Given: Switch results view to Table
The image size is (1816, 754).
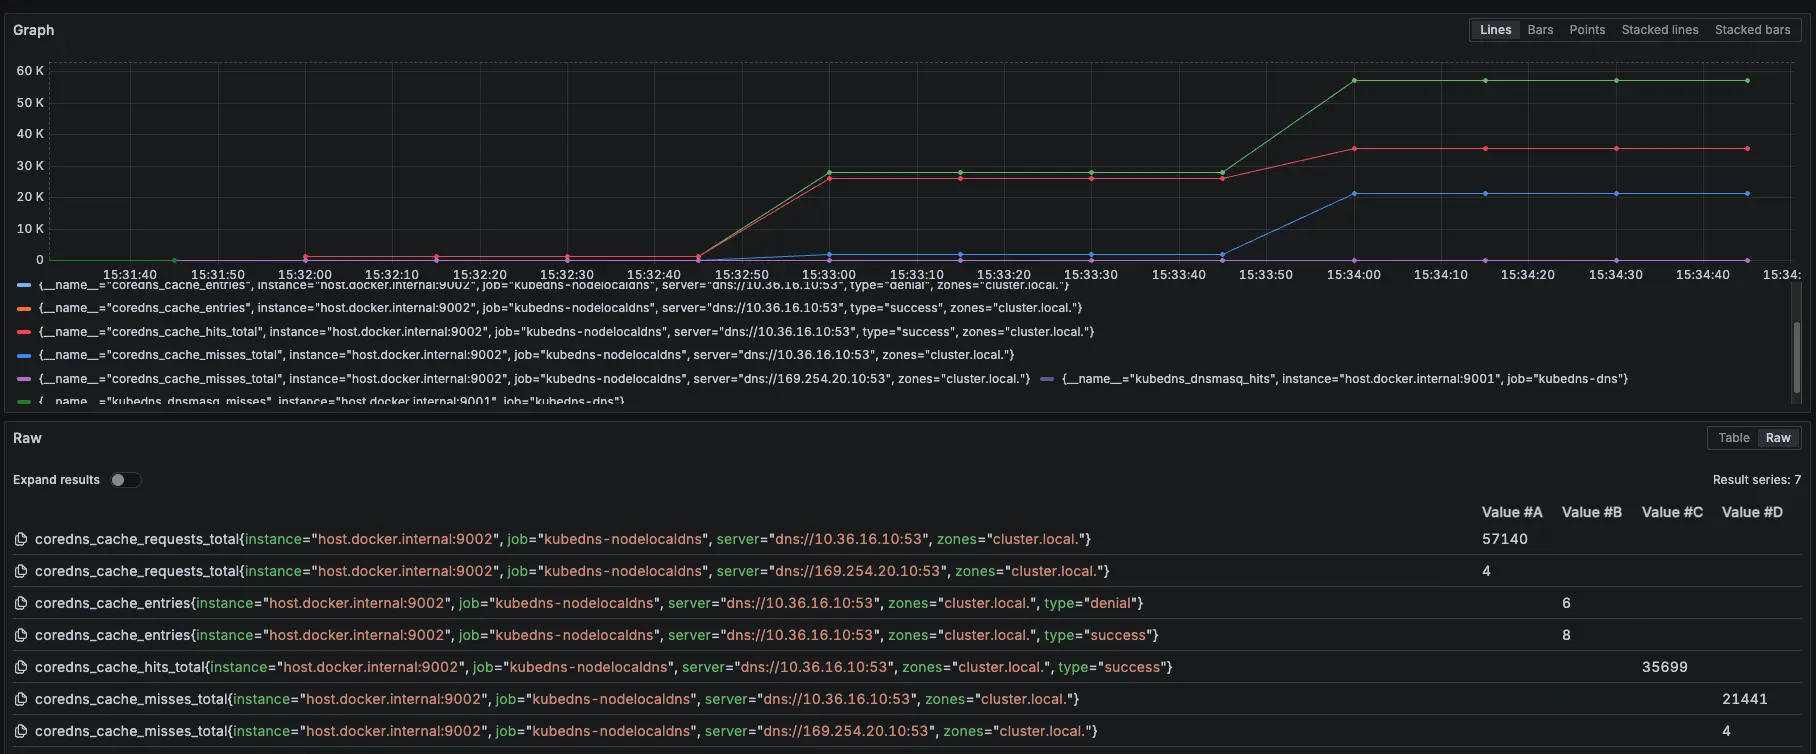Looking at the screenshot, I should 1733,438.
